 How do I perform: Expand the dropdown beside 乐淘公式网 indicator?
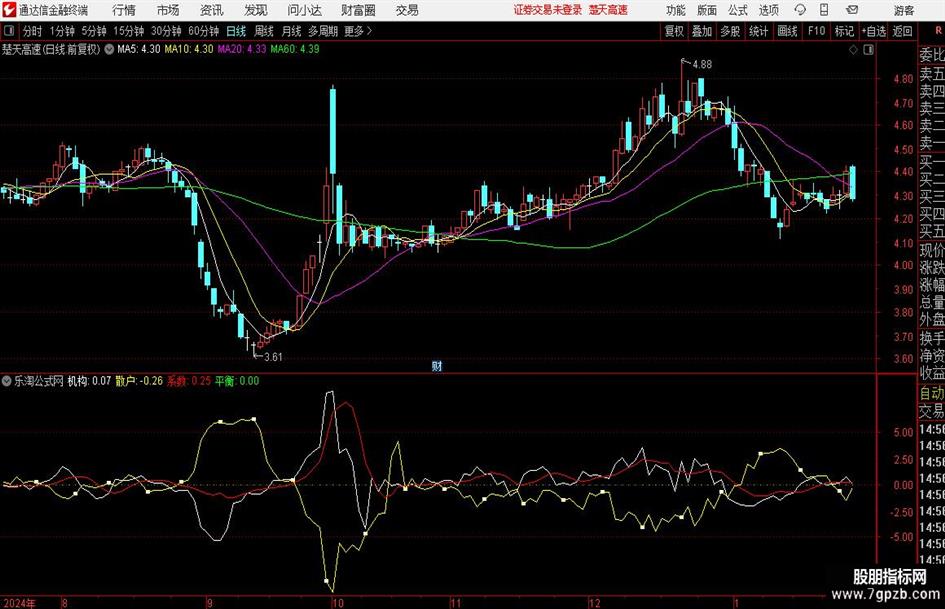point(6,381)
